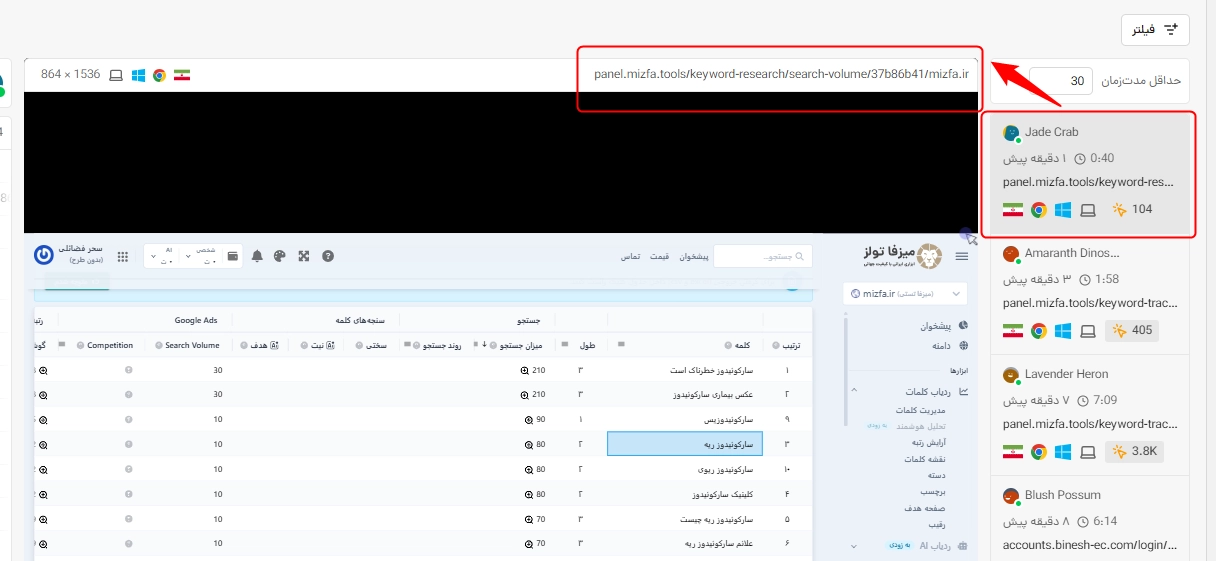Click the تماس link in the top navigation
1216x561 pixels.
coord(630,257)
